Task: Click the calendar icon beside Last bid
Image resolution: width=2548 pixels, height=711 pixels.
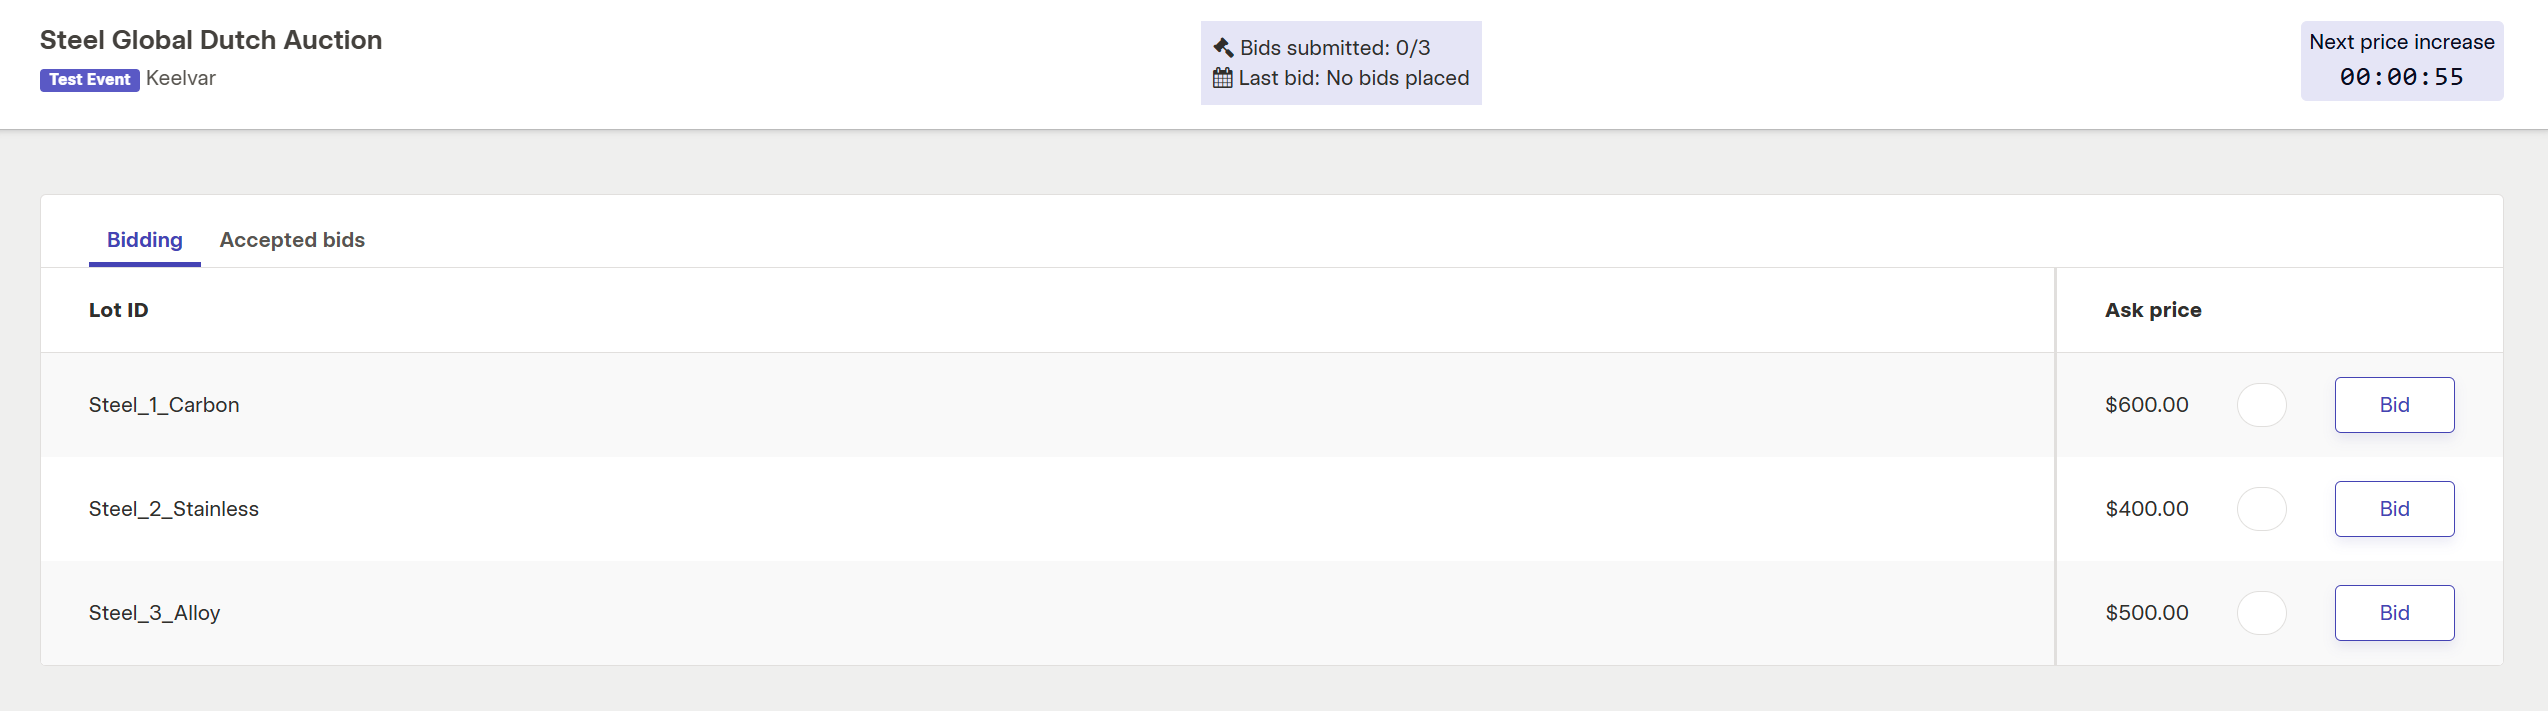Action: click(x=1223, y=77)
